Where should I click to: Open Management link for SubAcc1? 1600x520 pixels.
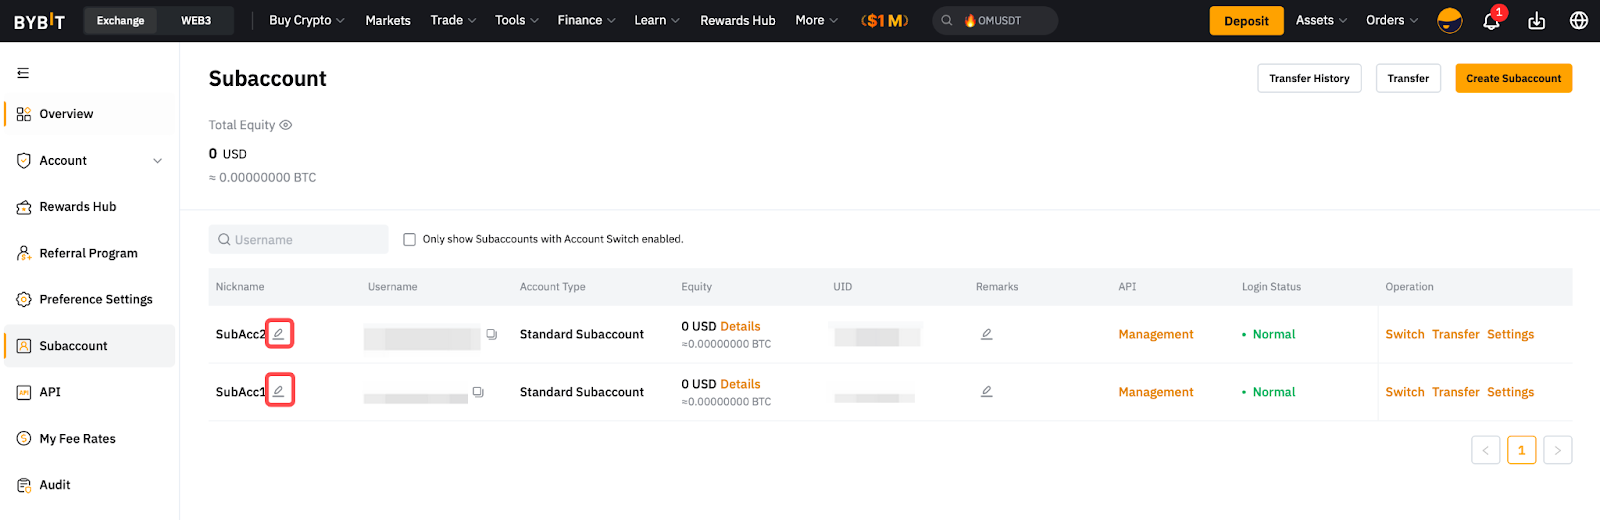point(1155,392)
